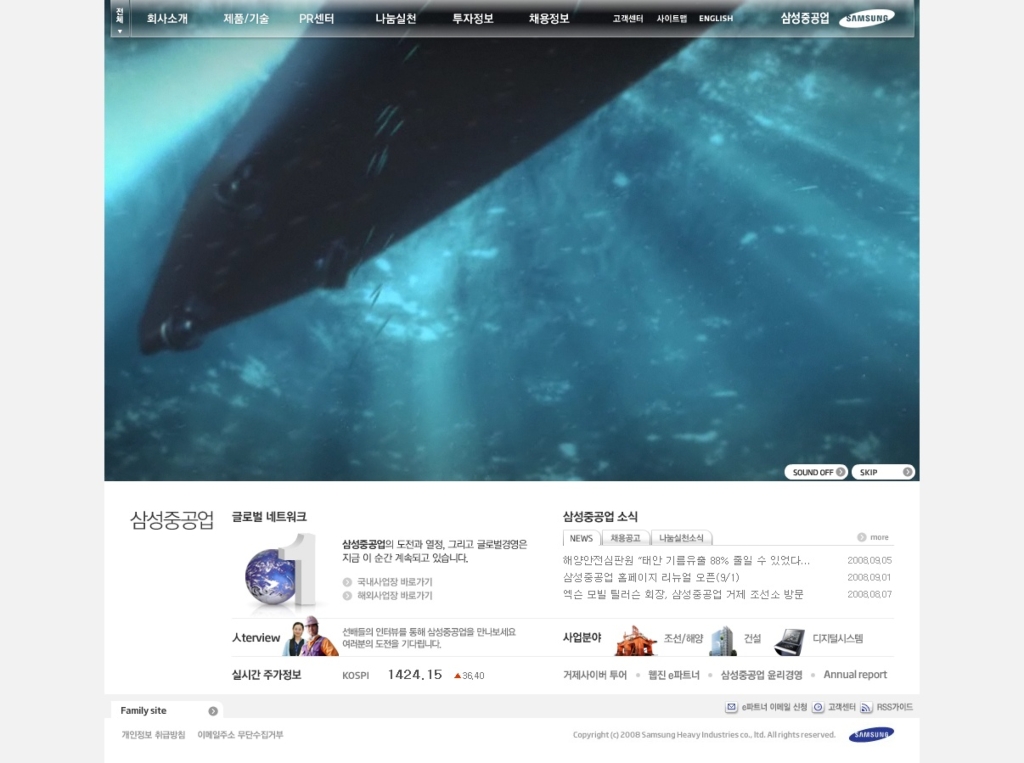This screenshot has height=763, width=1024.
Task: Open the 제품/기술 menu
Action: [246, 19]
